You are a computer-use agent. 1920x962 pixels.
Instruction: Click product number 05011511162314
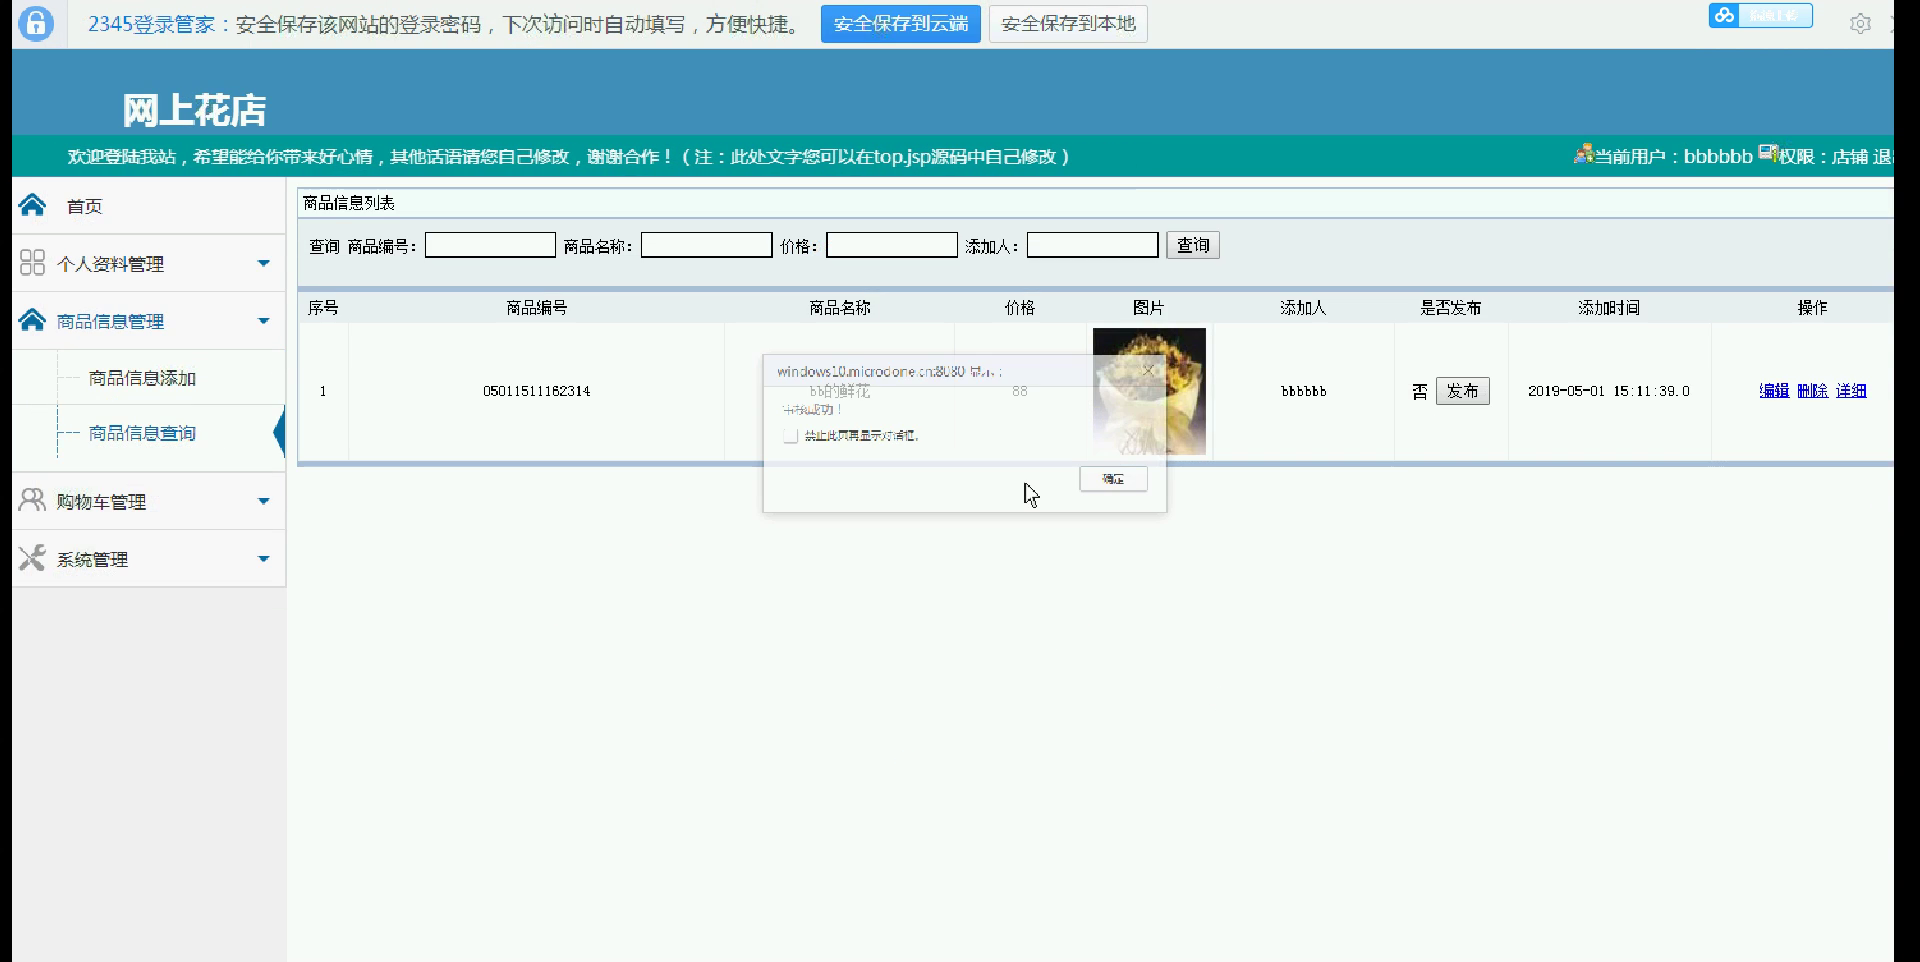(x=537, y=391)
